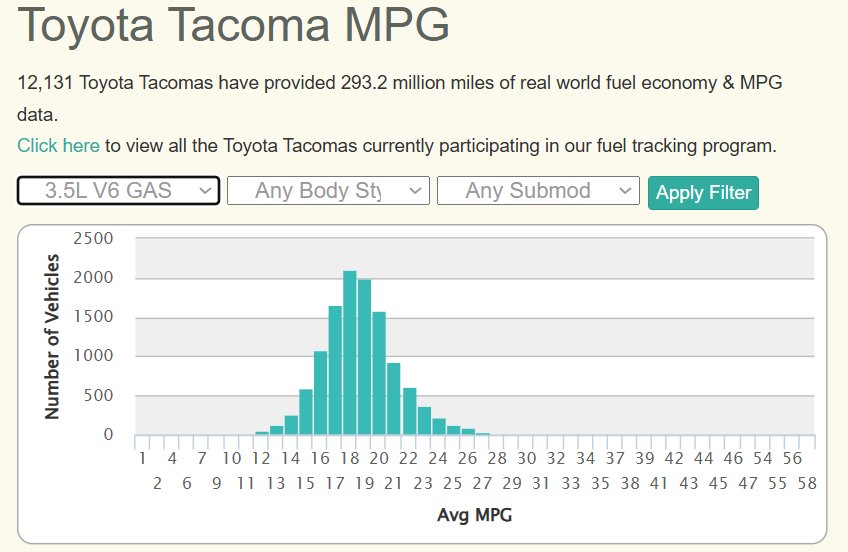
Task: Click the histogram bar at 17 MPG
Action: click(335, 370)
